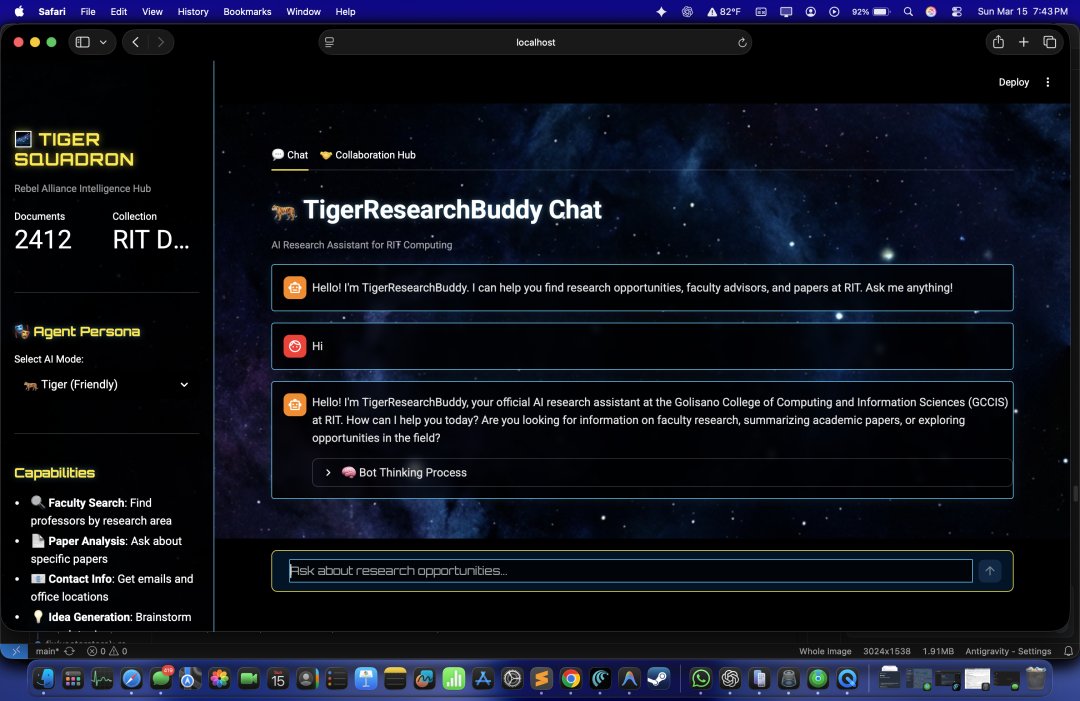The height and width of the screenshot is (701, 1080).
Task: Open Safari from the dock
Action: coord(131,679)
